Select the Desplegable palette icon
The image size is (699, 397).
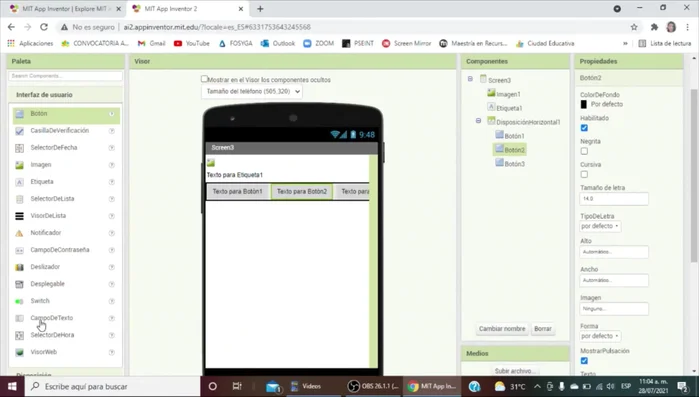tap(20, 284)
